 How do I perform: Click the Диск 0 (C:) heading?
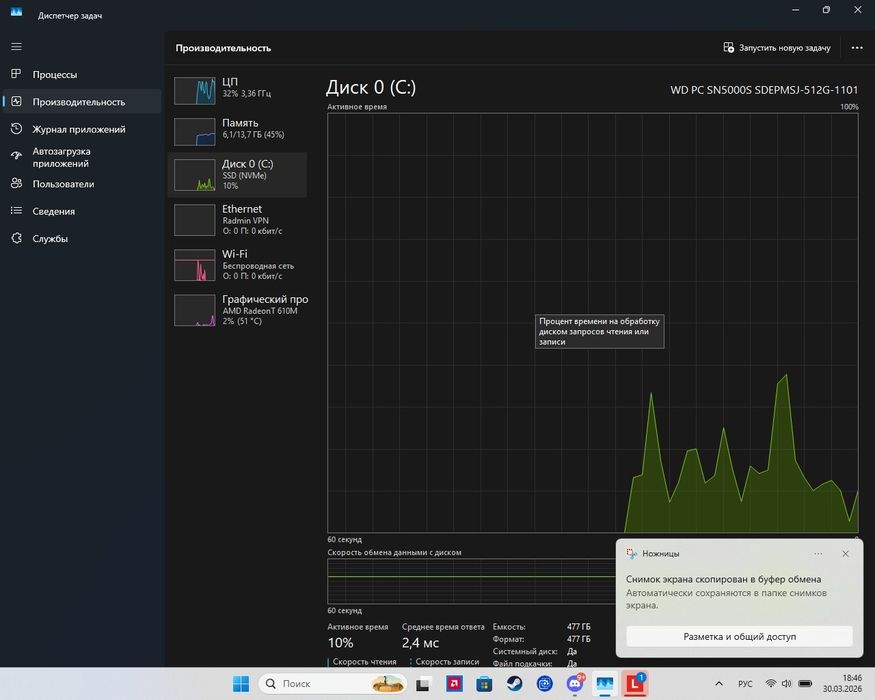pos(371,88)
